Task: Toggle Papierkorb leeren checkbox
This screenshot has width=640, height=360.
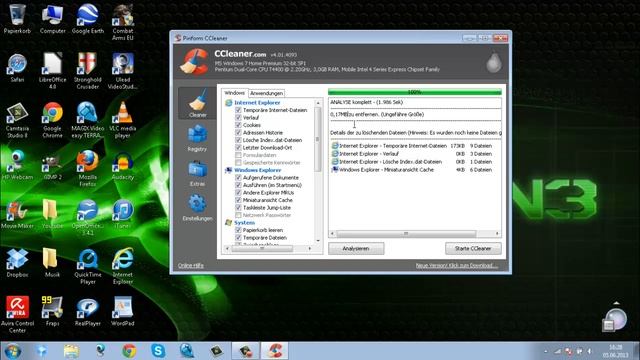Action: pos(238,230)
